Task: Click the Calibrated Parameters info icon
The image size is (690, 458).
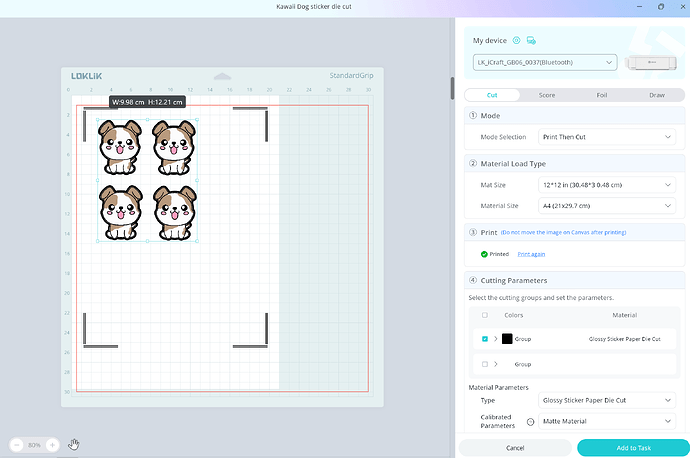Action: coord(530,422)
